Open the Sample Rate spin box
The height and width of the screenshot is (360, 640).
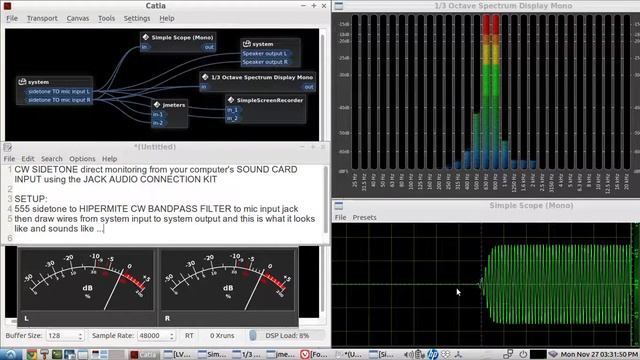[x=156, y=336]
